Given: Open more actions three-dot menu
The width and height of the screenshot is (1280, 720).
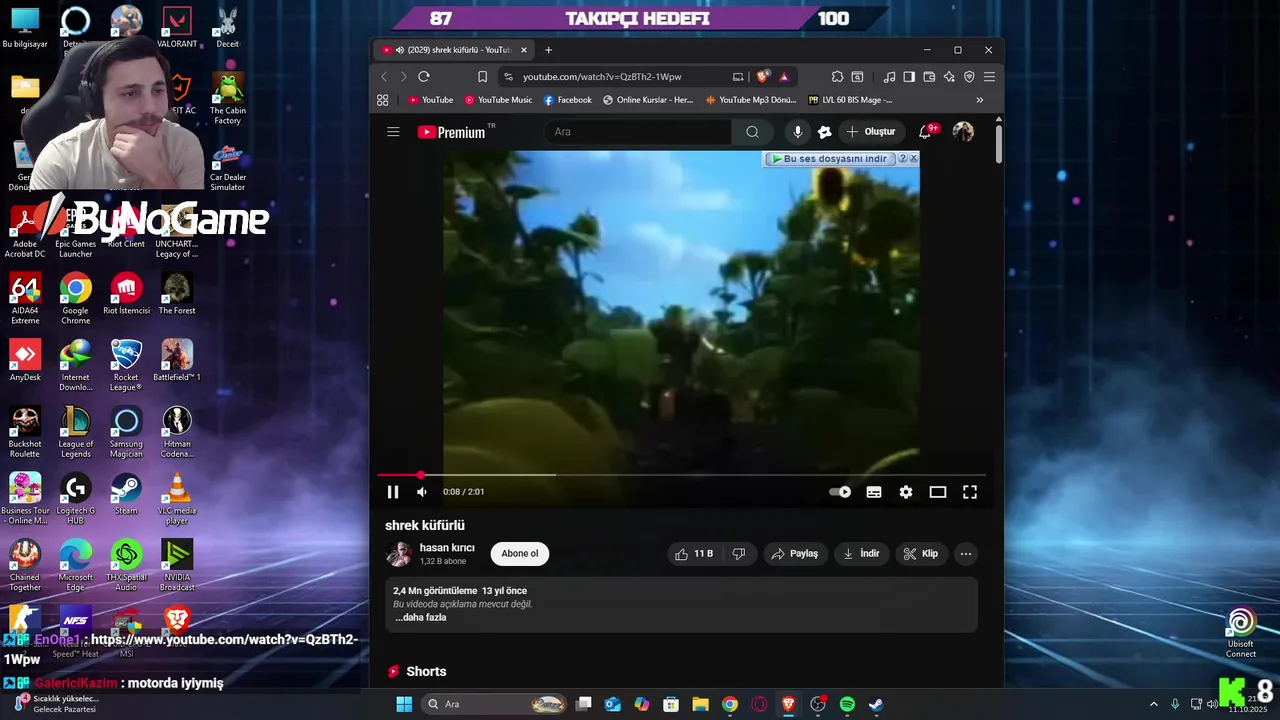Looking at the screenshot, I should click(x=966, y=554).
